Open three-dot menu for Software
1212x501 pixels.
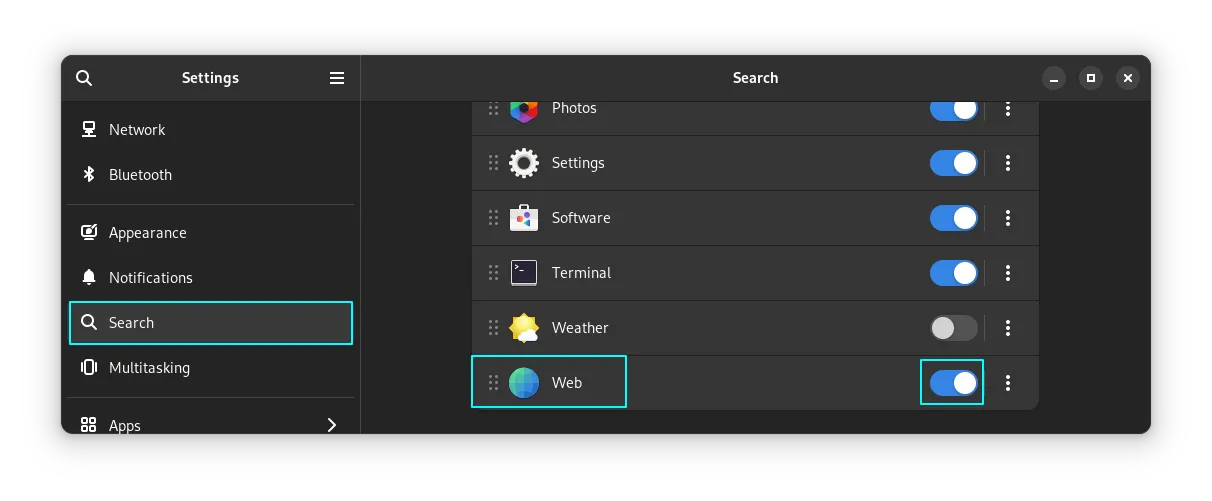1008,218
